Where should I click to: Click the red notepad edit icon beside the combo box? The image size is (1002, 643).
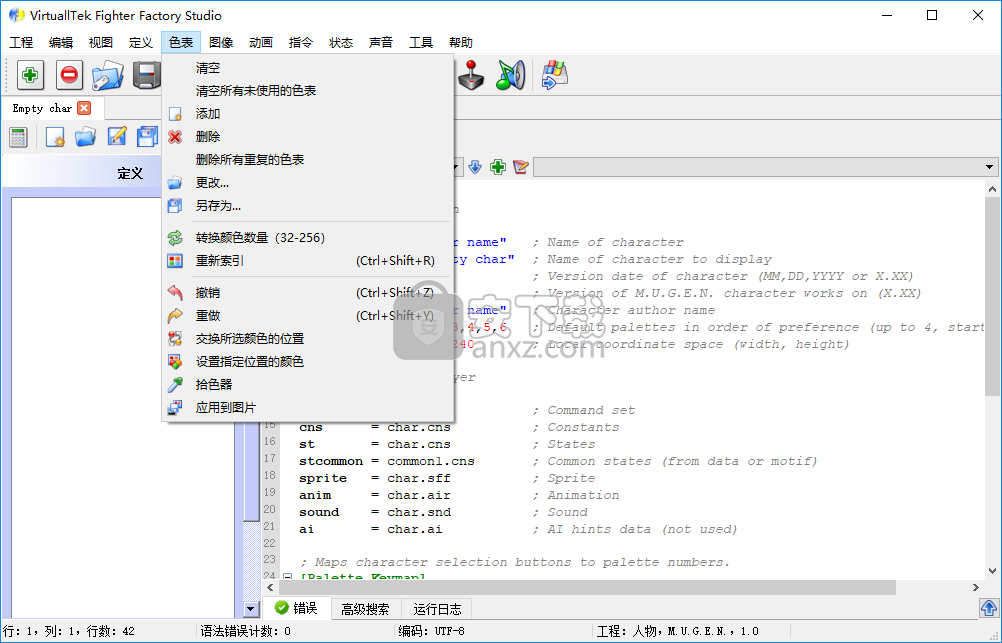521,167
